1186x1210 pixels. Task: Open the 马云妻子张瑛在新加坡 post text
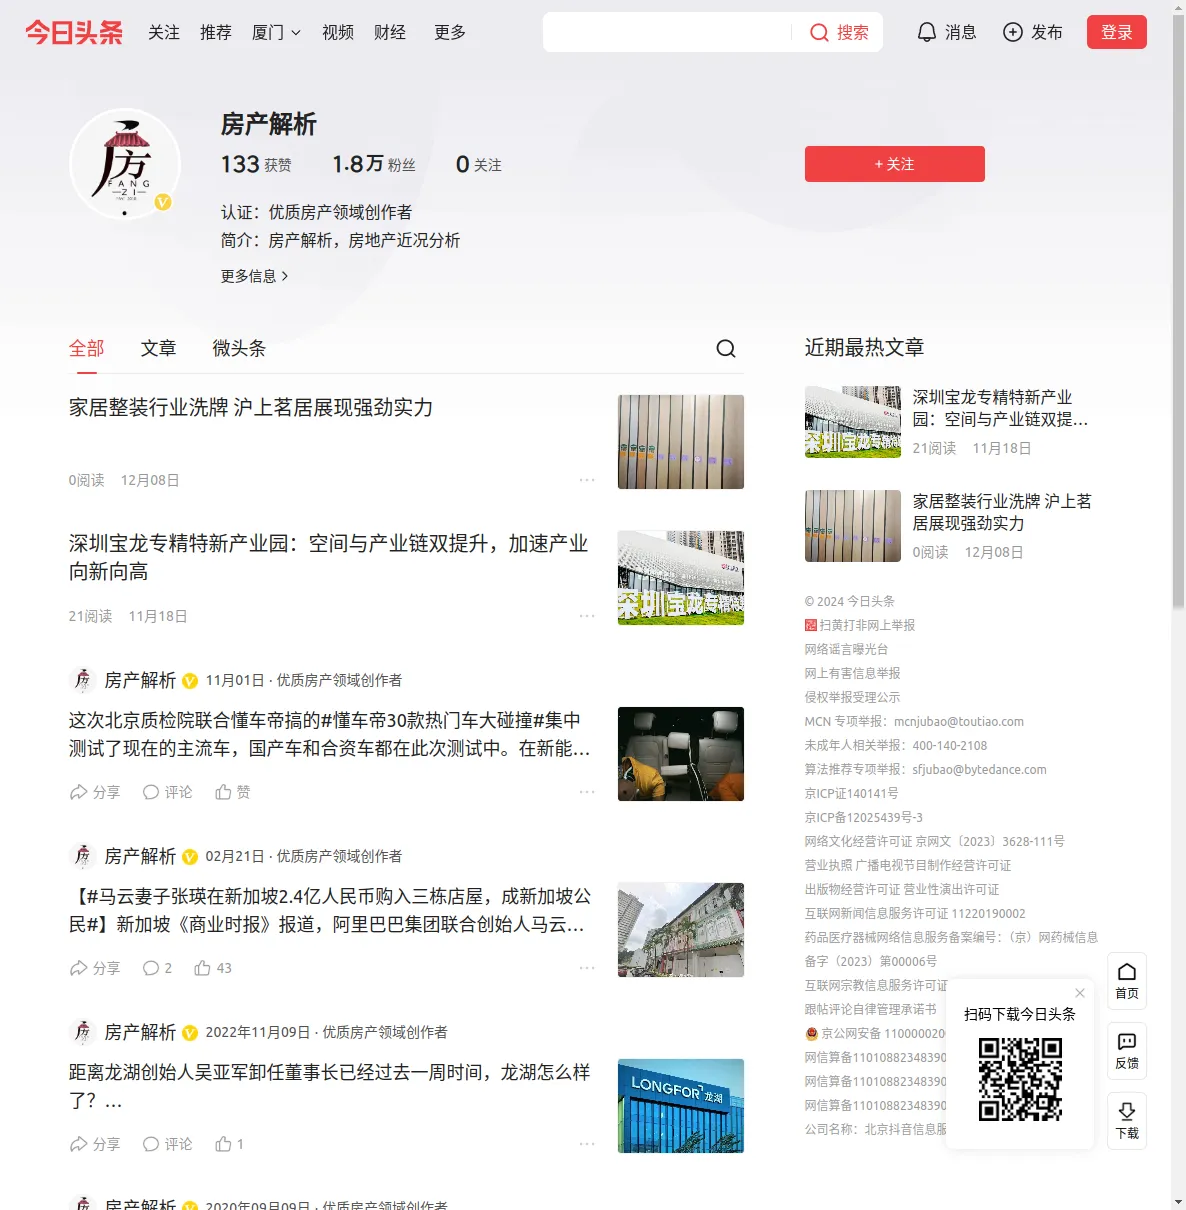[x=330, y=910]
